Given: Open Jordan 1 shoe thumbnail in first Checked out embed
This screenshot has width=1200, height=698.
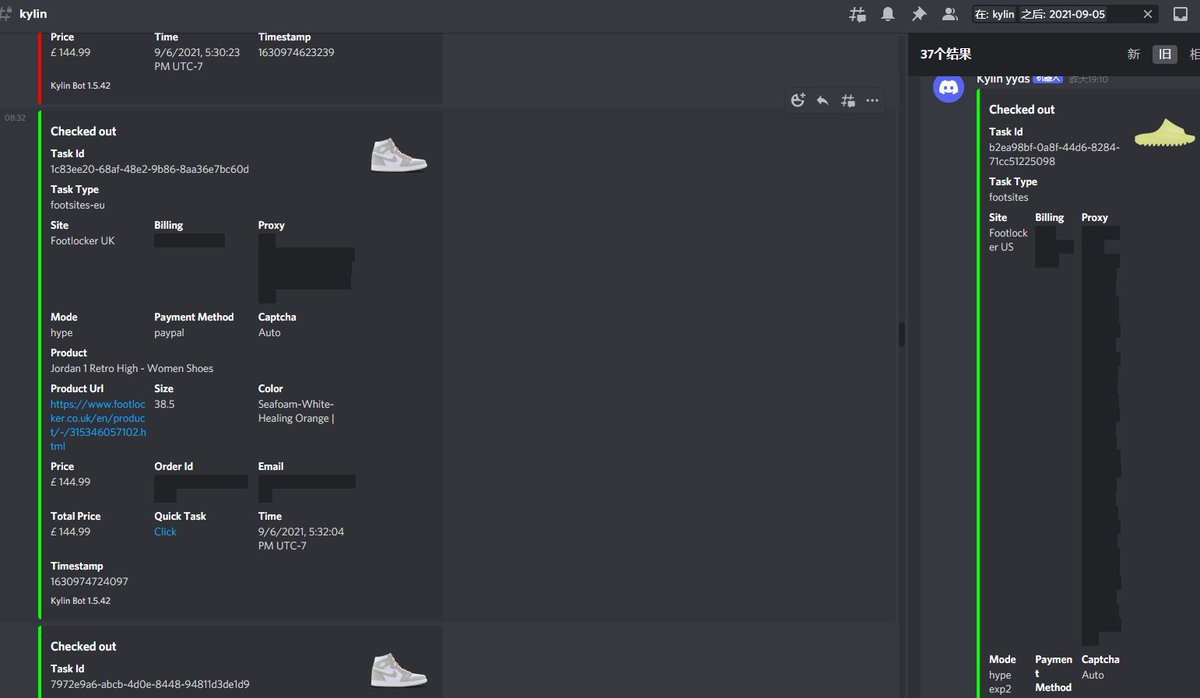Looking at the screenshot, I should [x=399, y=153].
